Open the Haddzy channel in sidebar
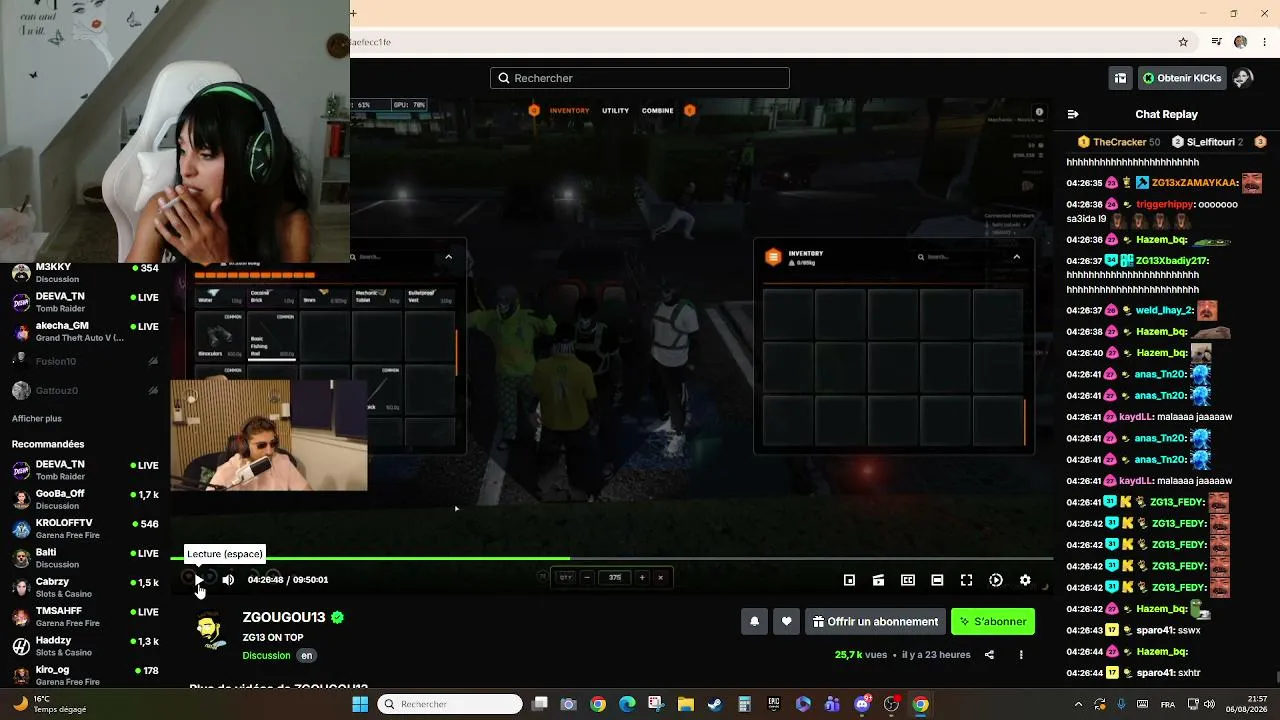Screen dimensions: 1280x720 [x=85, y=646]
